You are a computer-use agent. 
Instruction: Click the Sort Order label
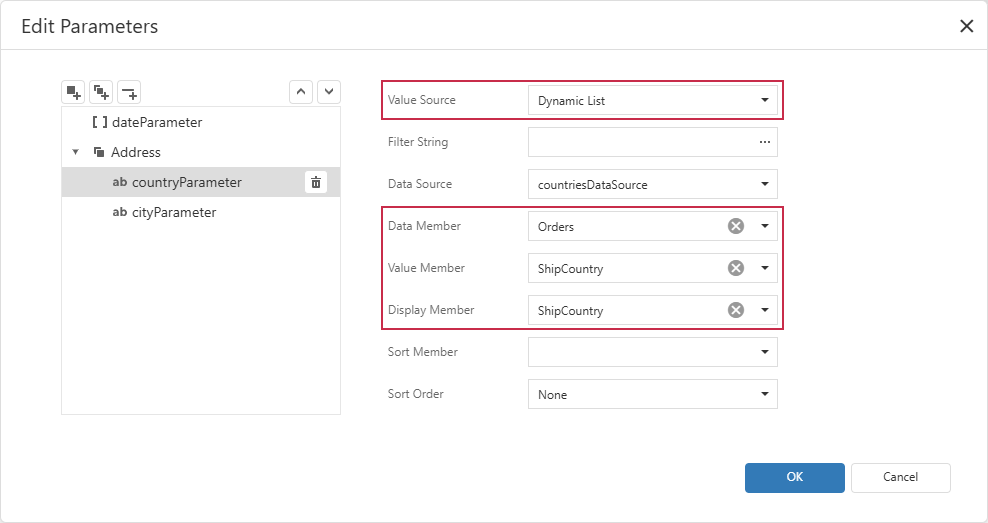click(415, 394)
